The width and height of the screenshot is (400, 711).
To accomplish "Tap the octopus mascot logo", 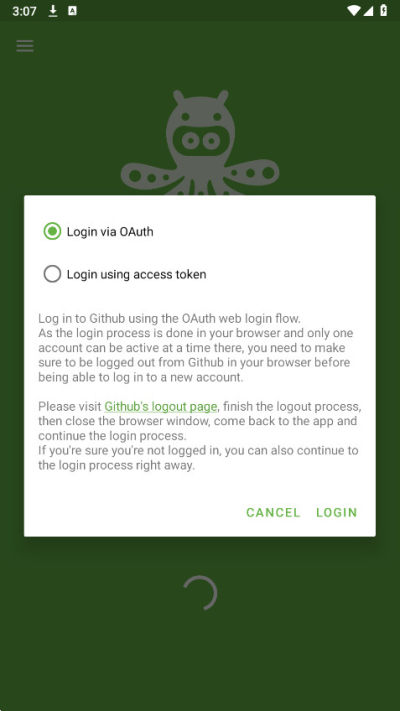I will (200, 142).
